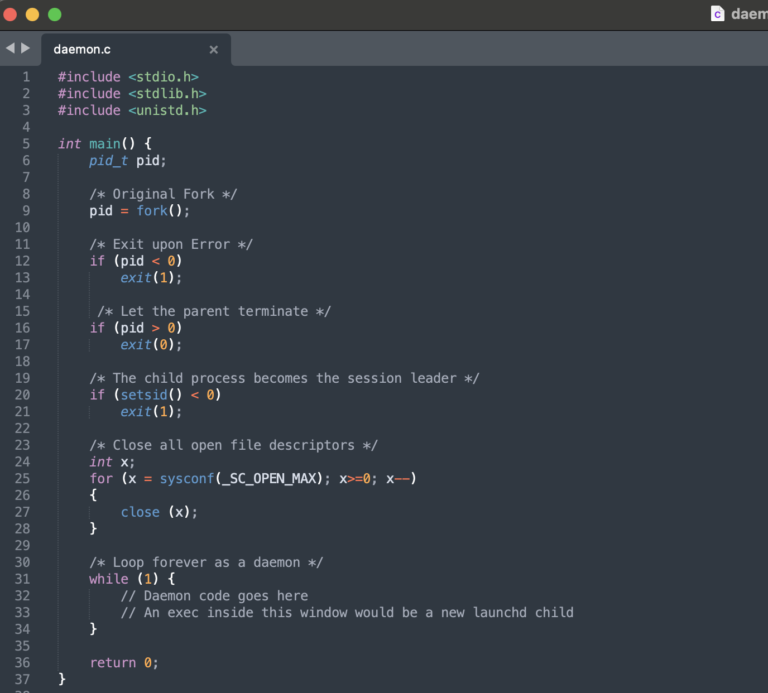
Task: Click the back navigation arrow in the tab bar
Action: (x=10, y=48)
